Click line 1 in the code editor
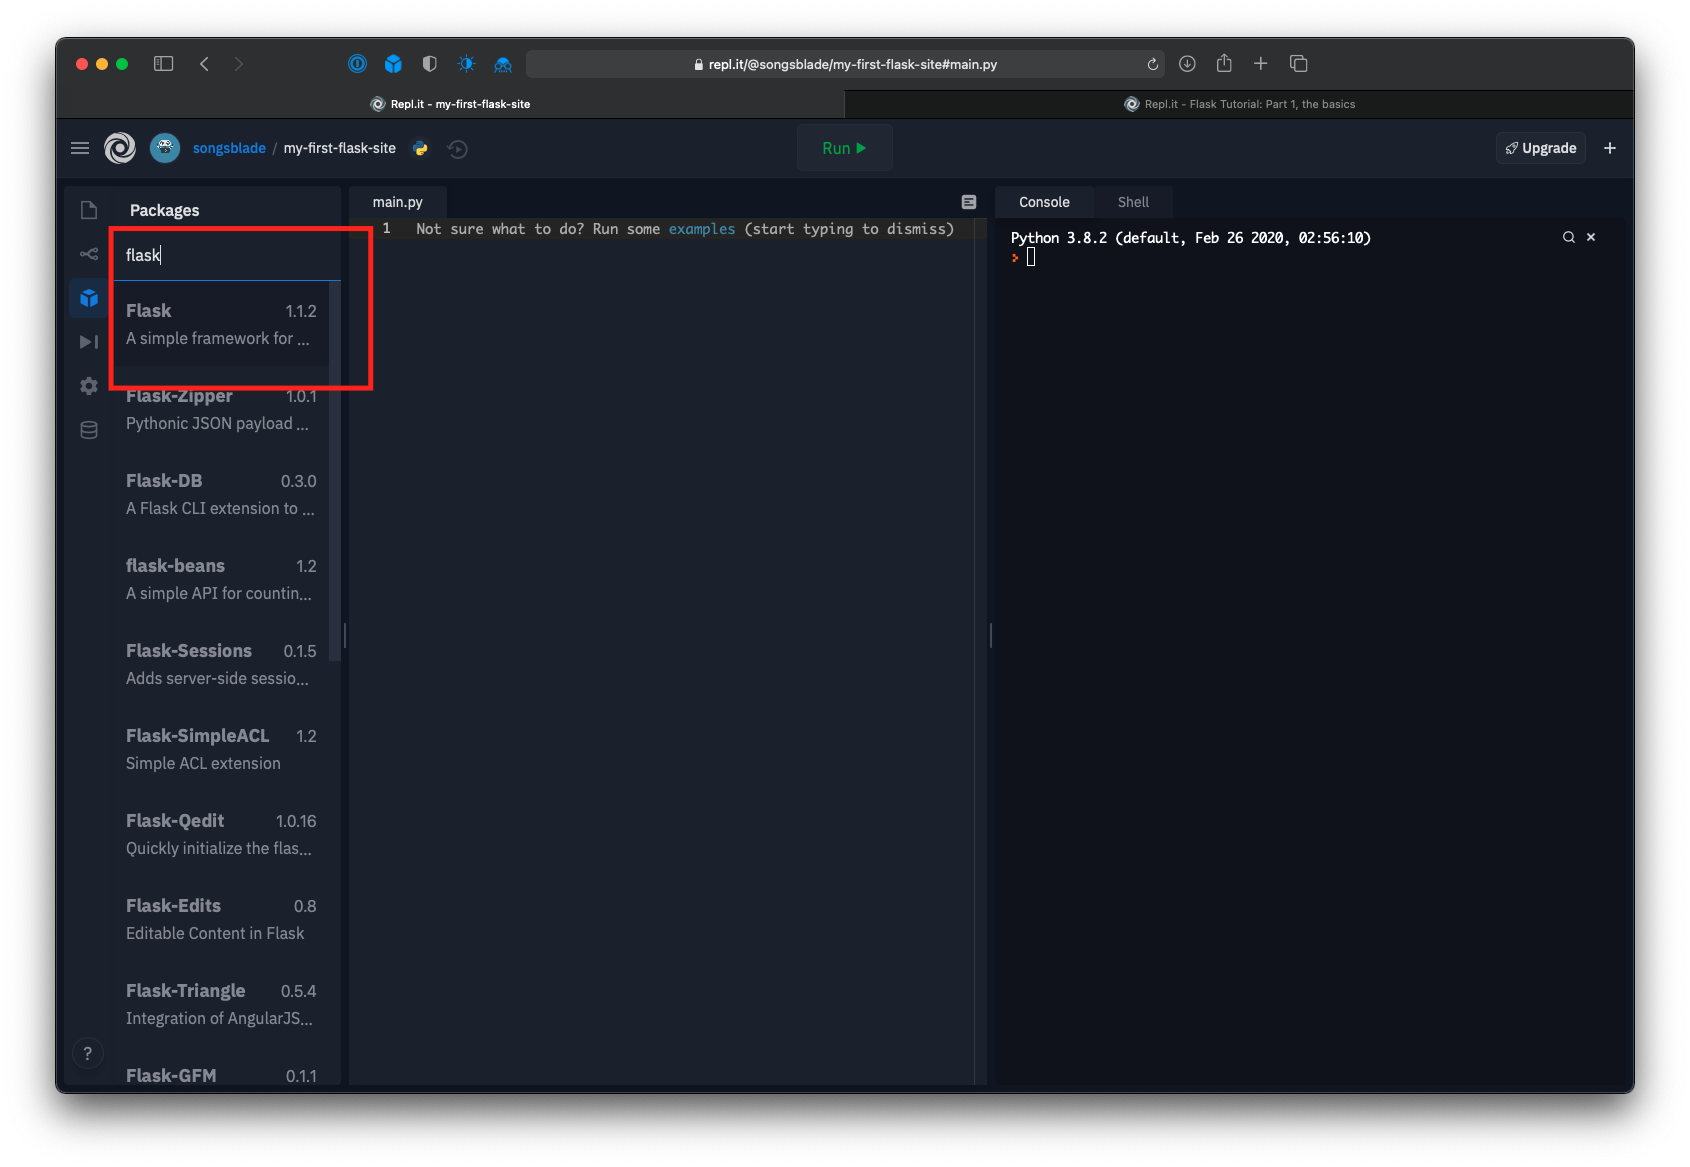This screenshot has height=1167, width=1690. click(x=668, y=229)
